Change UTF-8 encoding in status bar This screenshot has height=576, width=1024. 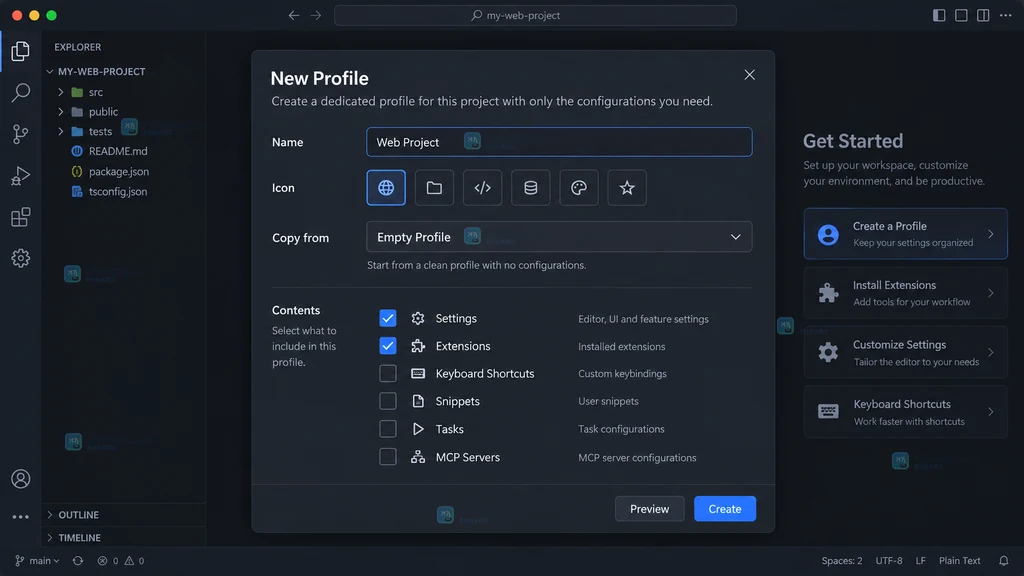click(x=889, y=560)
